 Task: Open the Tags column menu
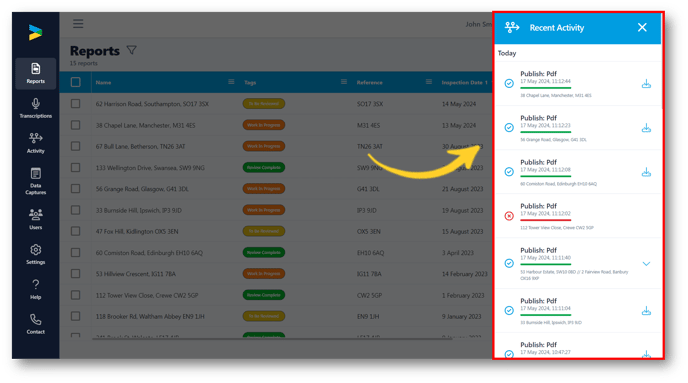click(344, 82)
